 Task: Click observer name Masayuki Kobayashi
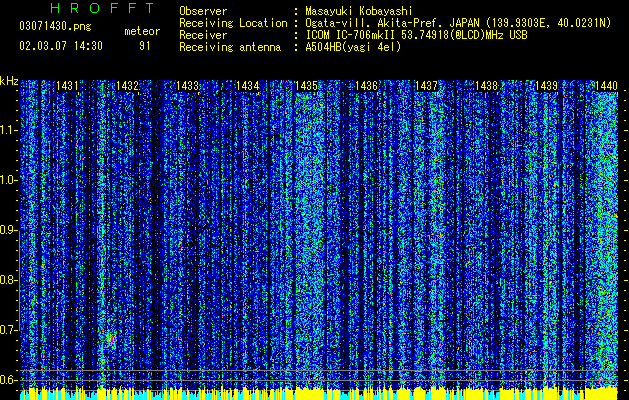(359, 11)
